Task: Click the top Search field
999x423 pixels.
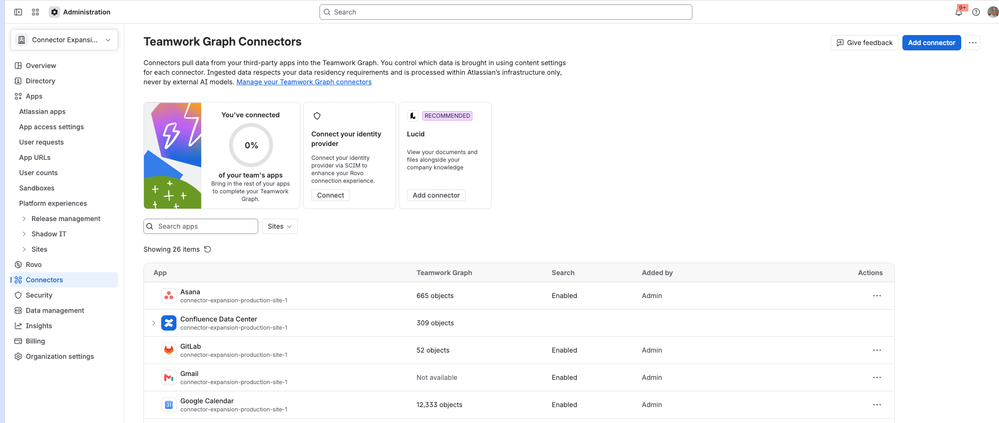Action: (x=505, y=12)
